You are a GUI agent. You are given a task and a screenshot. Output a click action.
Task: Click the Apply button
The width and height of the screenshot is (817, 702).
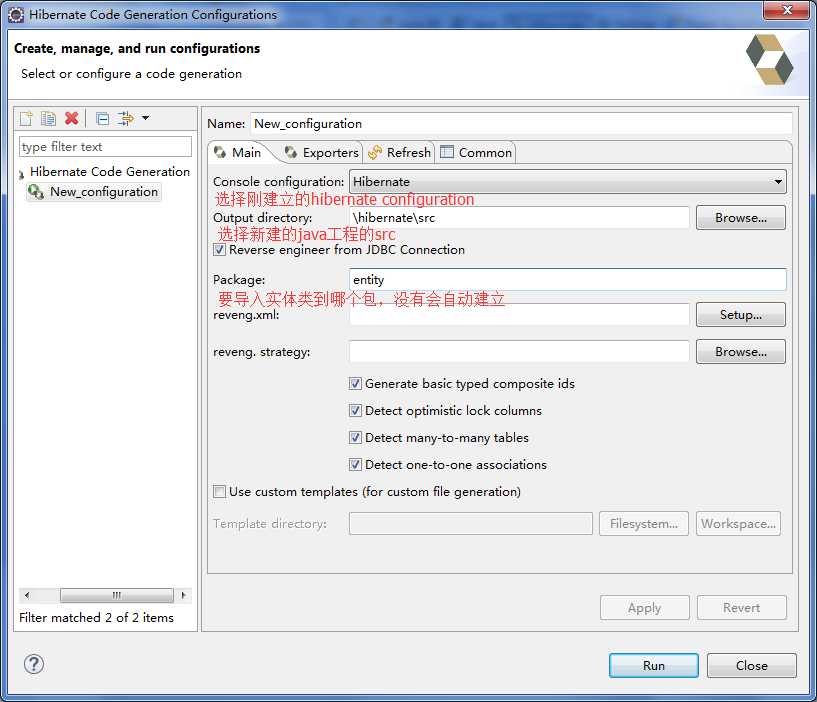[x=645, y=608]
